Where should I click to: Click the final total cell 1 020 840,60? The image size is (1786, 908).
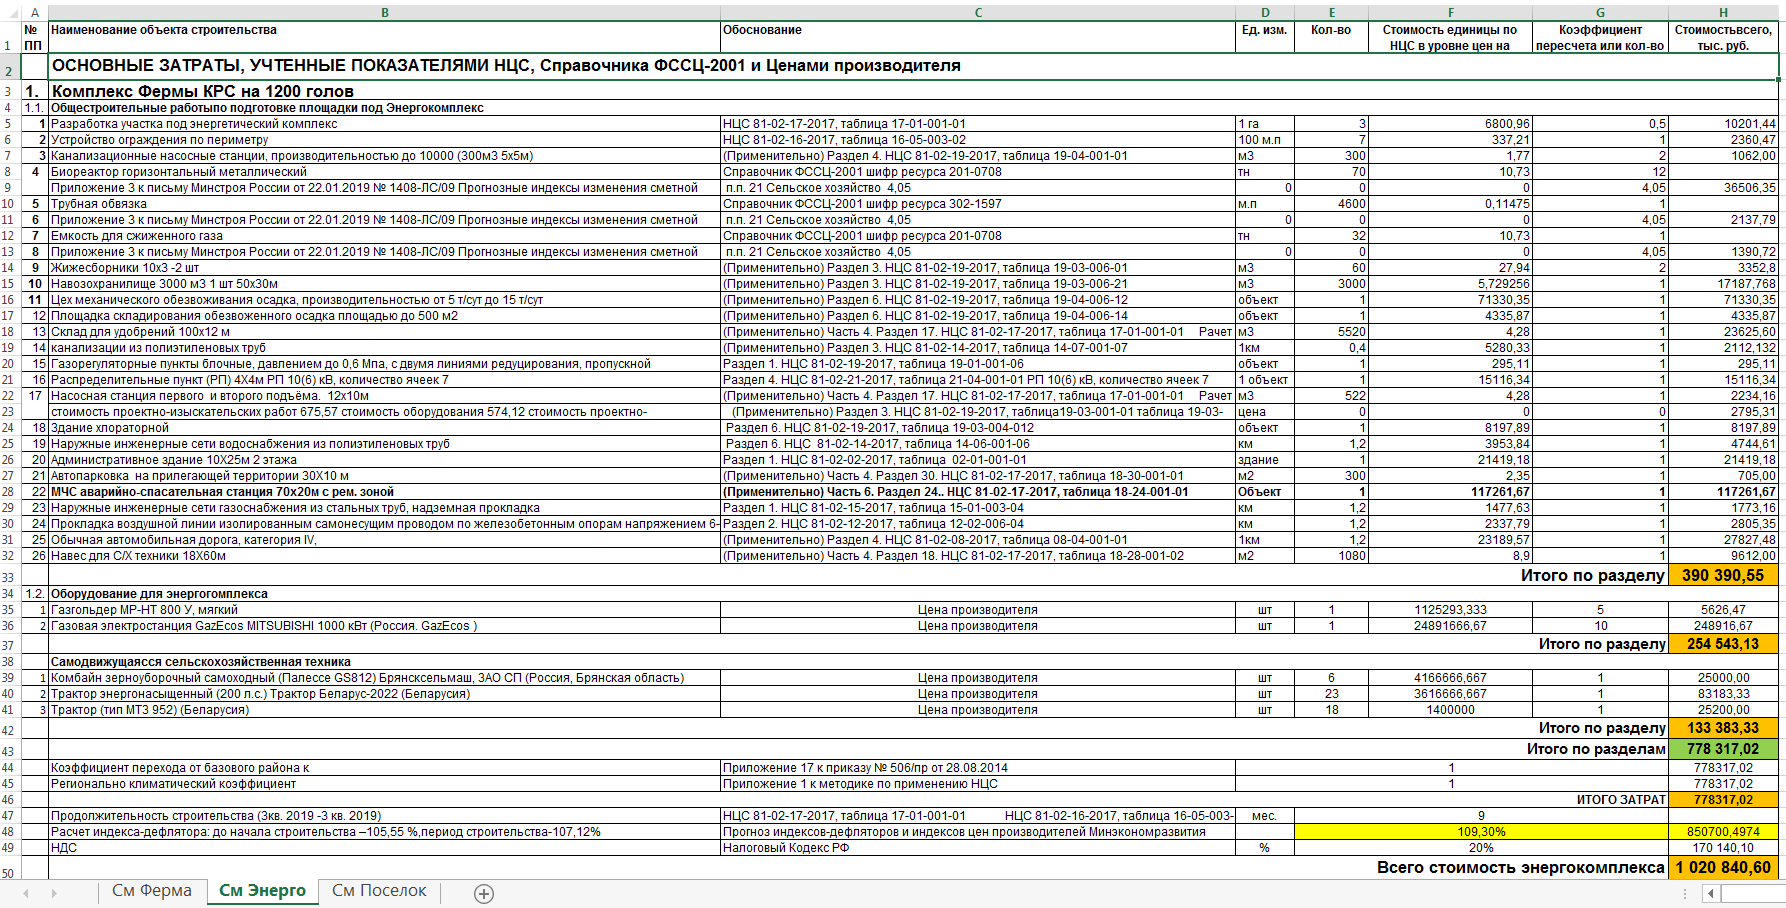1723,867
